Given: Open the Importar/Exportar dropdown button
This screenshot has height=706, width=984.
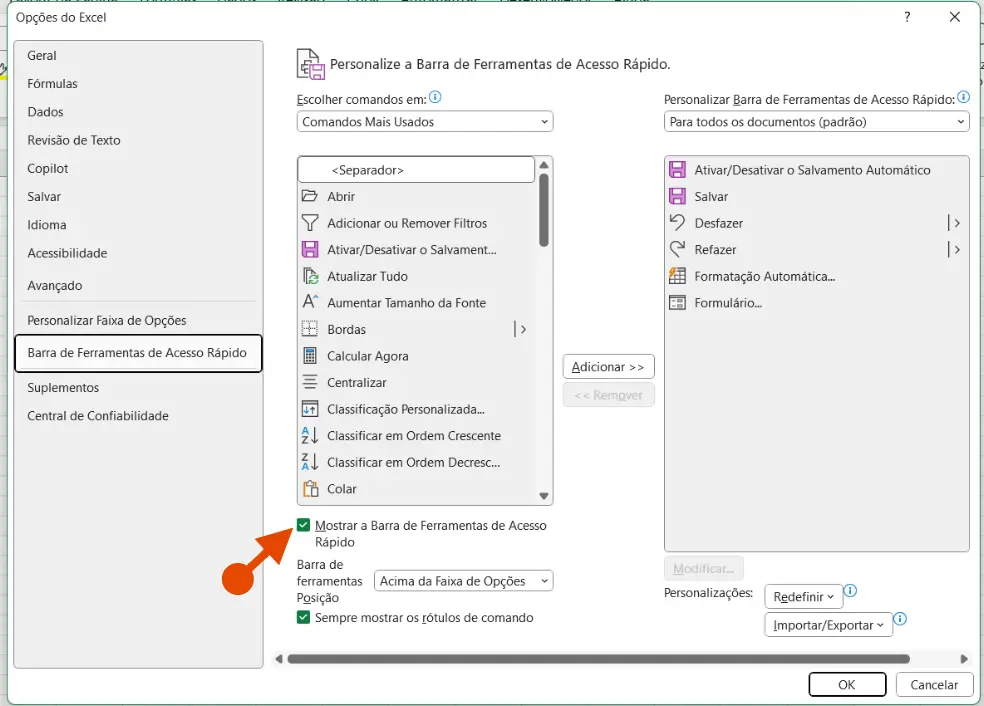Looking at the screenshot, I should pyautogui.click(x=828, y=625).
